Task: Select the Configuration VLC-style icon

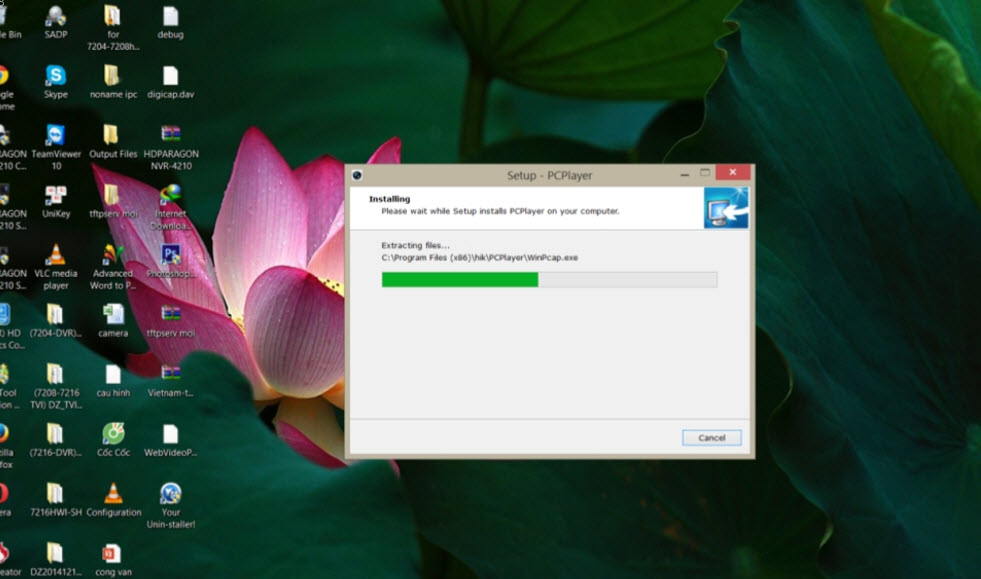Action: 113,494
